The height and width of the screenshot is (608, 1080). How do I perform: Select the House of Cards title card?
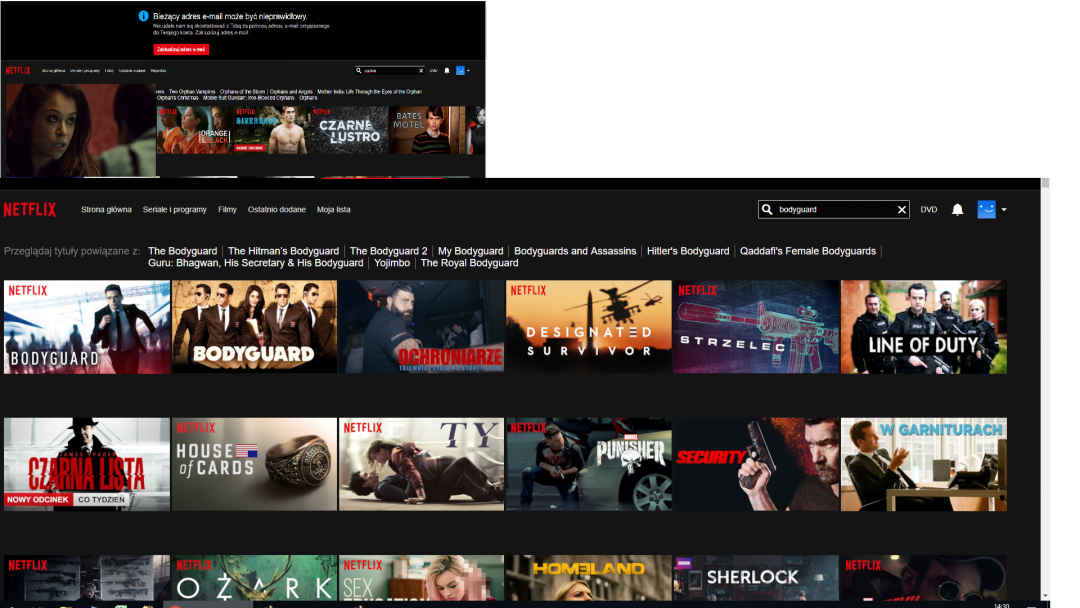(254, 464)
